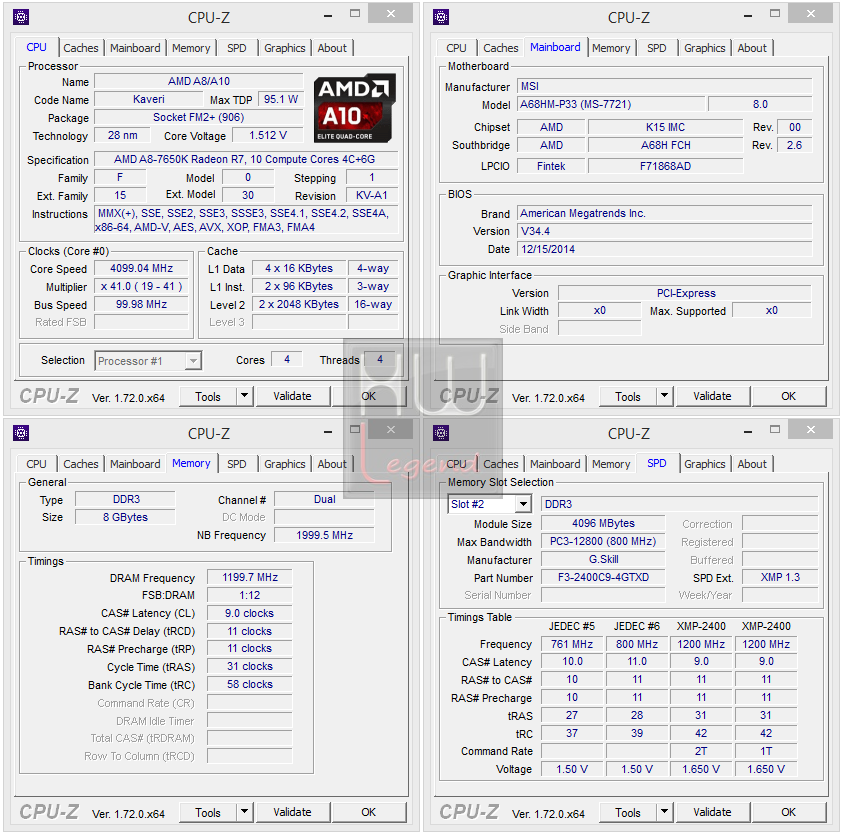Click Validate in the top-left CPU window
This screenshot has width=846, height=838.
click(292, 396)
